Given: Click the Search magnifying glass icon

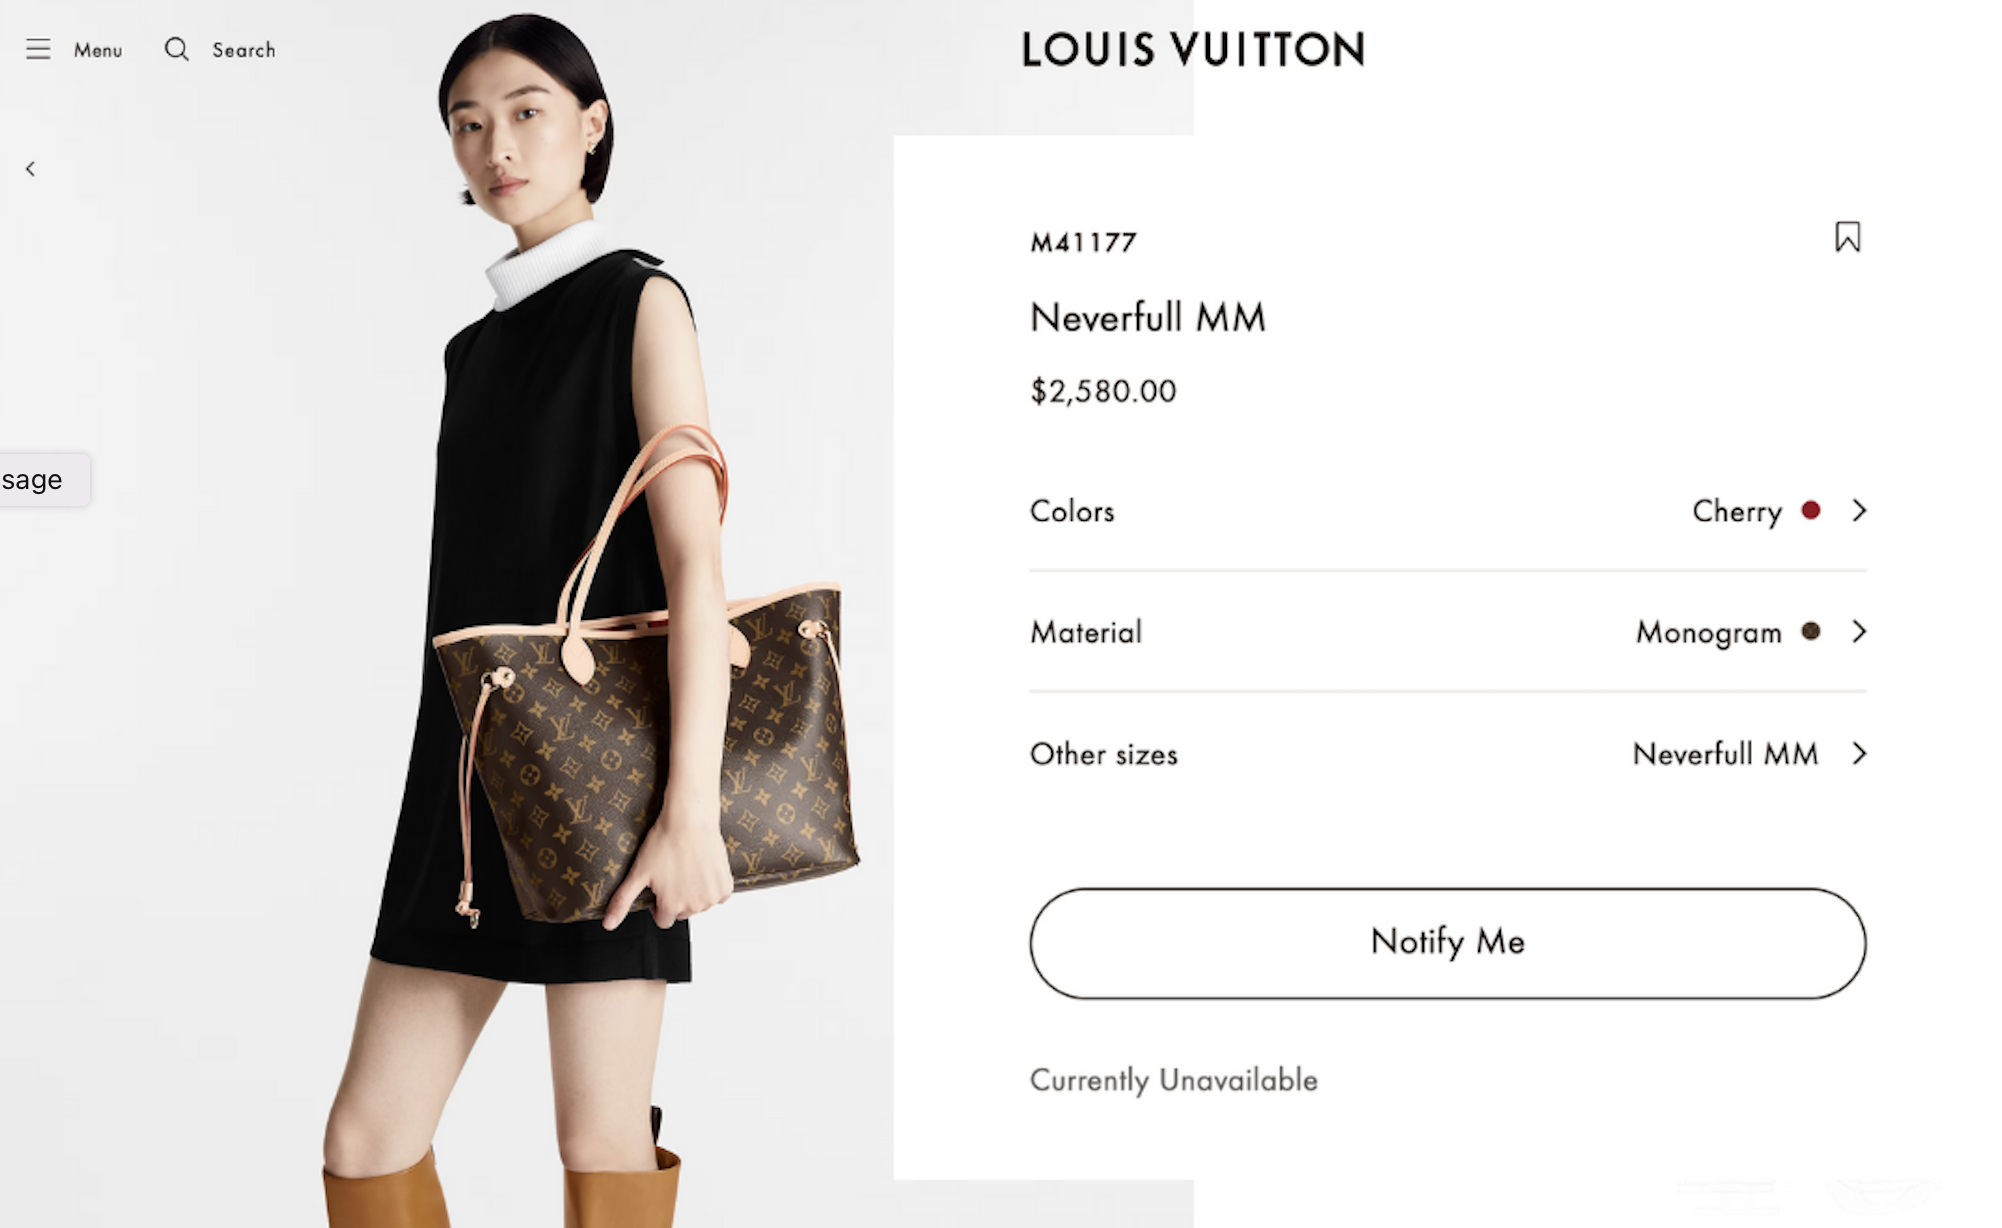Looking at the screenshot, I should [177, 49].
